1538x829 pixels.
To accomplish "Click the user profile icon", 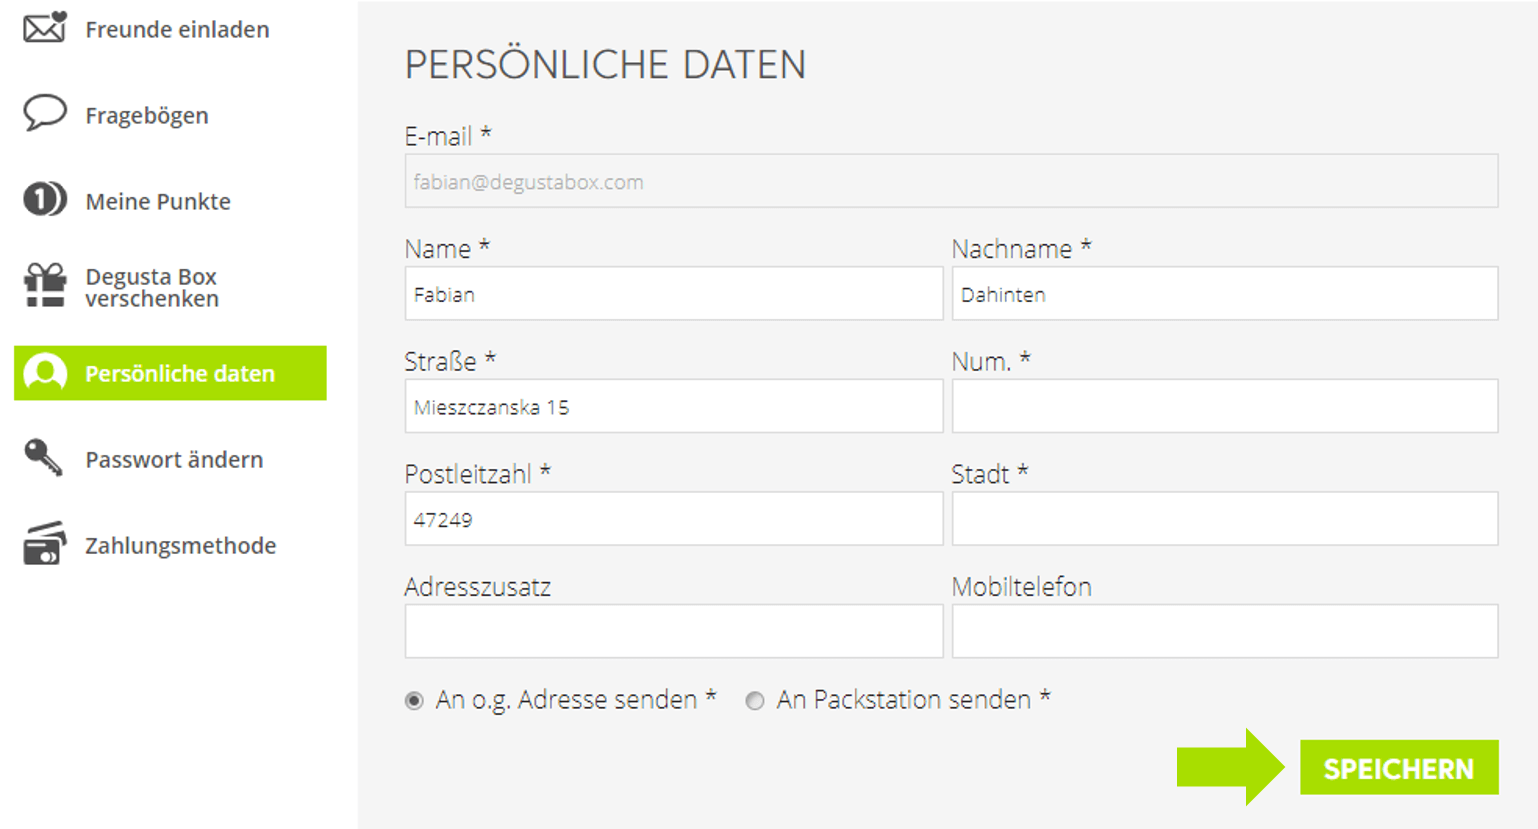I will [45, 373].
